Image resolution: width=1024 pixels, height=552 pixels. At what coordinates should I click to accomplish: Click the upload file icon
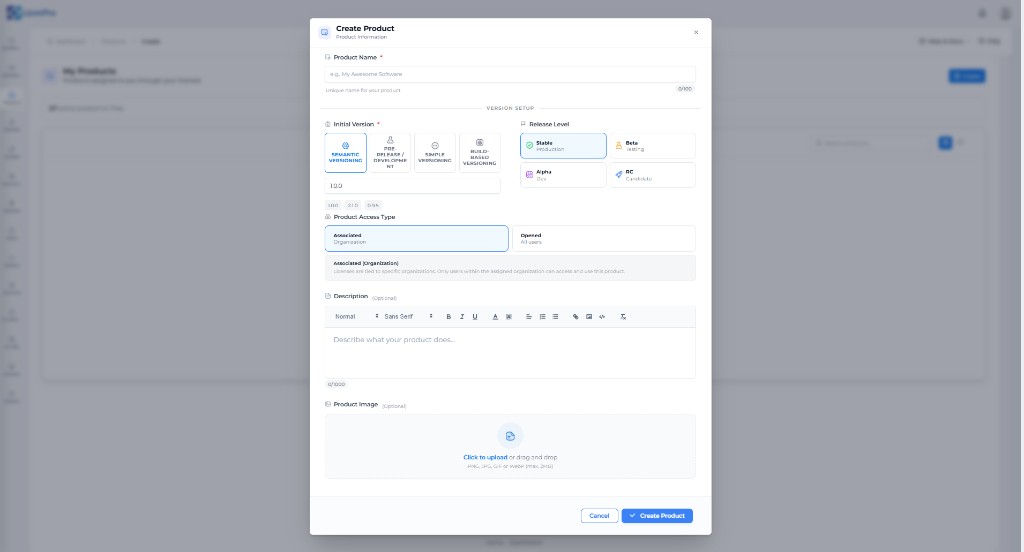click(x=510, y=436)
